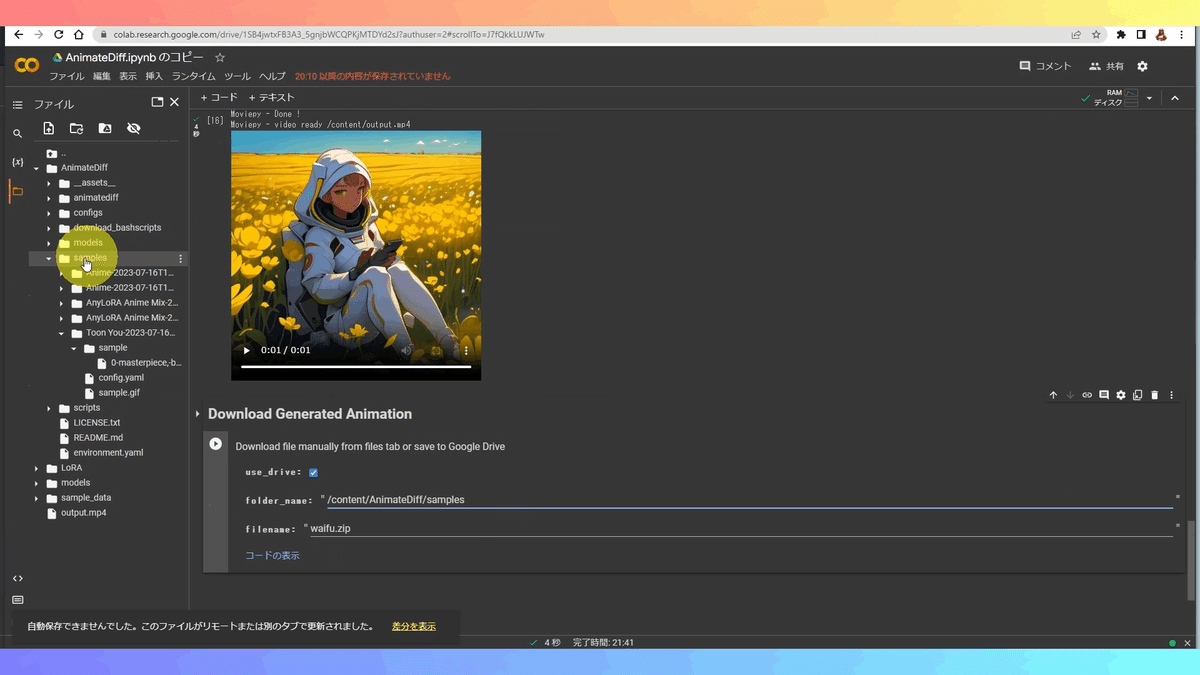This screenshot has height=675, width=1200.
Task: Open samples folder three-dot menu
Action: click(181, 258)
